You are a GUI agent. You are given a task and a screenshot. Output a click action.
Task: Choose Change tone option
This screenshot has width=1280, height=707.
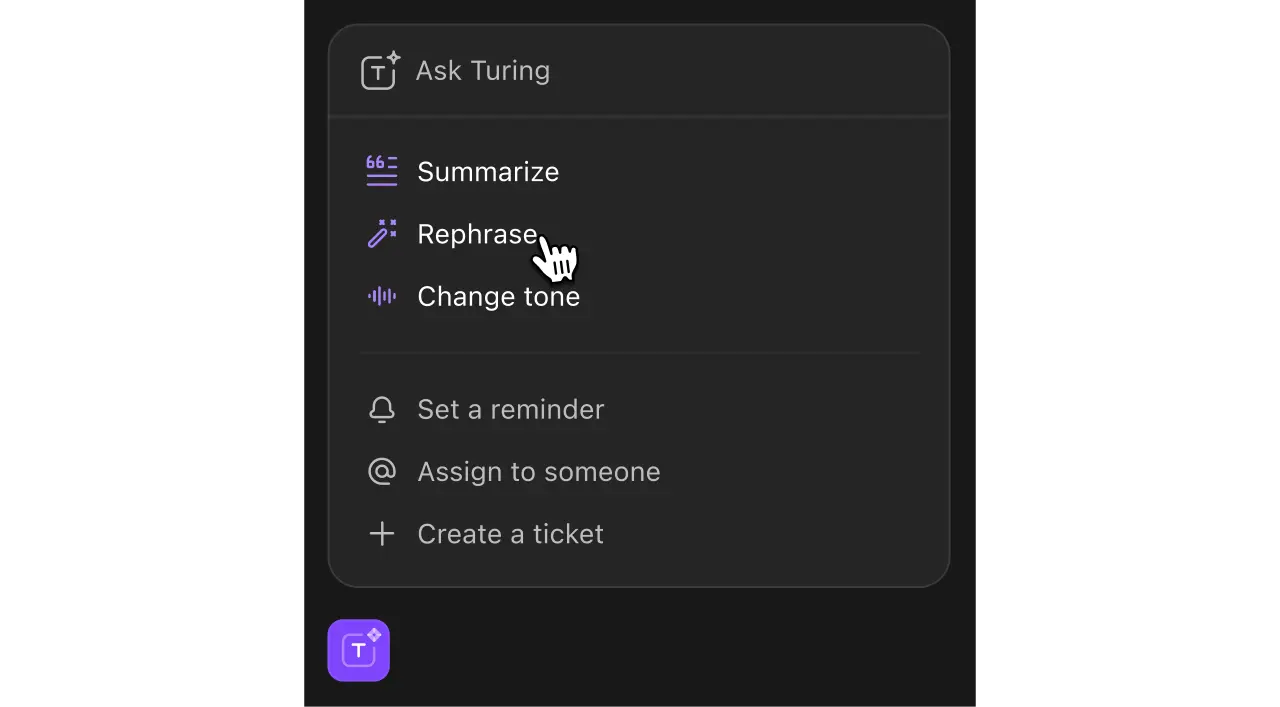498,296
